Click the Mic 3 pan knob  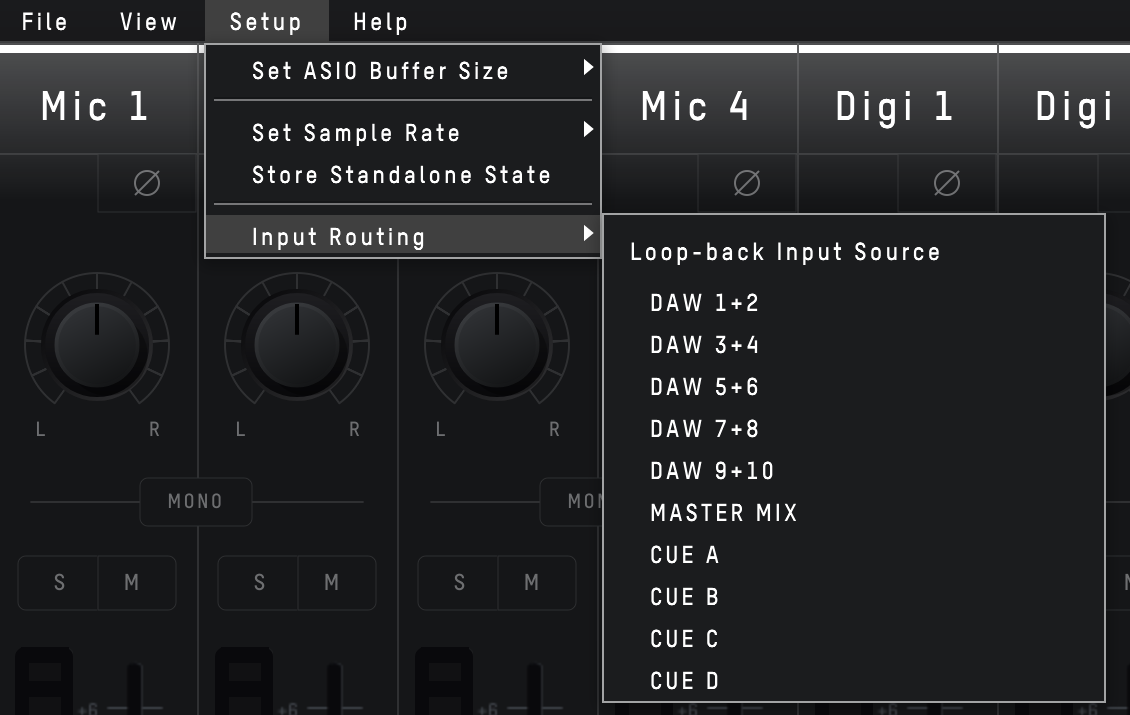(497, 345)
